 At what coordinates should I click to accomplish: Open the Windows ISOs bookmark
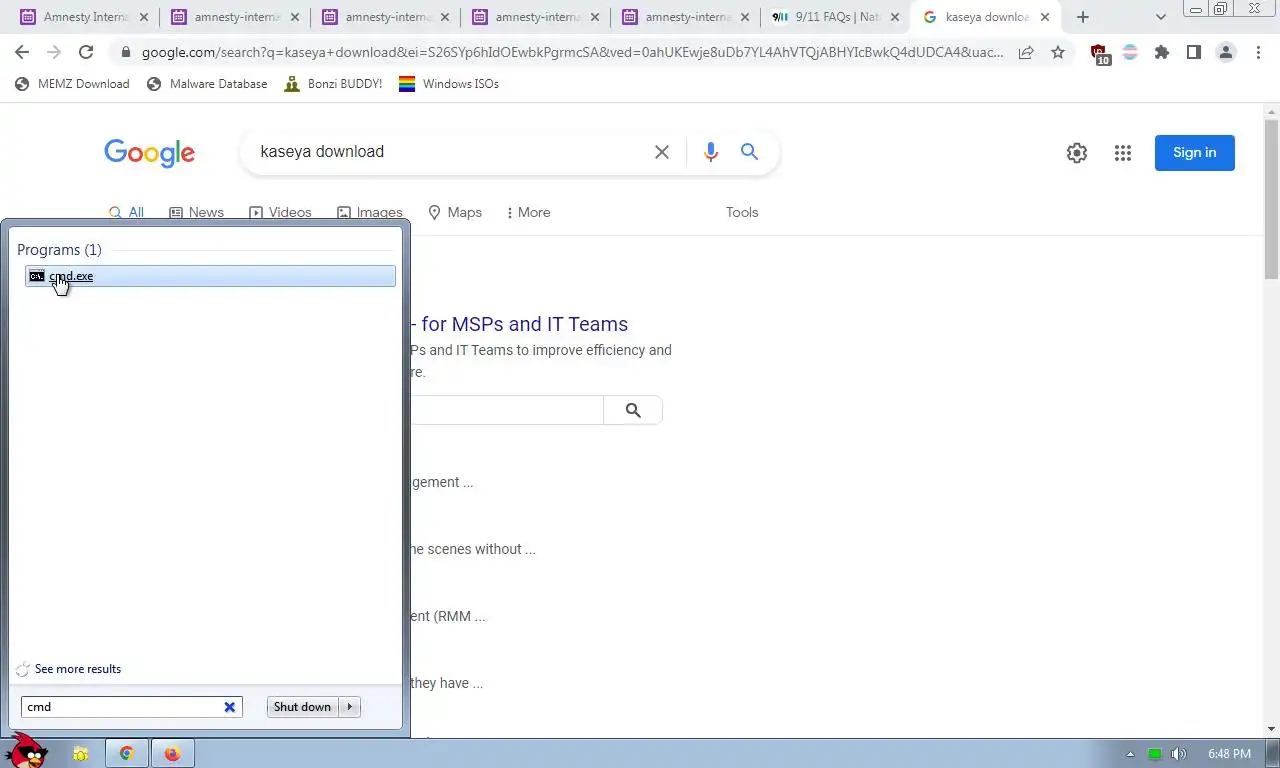[x=449, y=84]
